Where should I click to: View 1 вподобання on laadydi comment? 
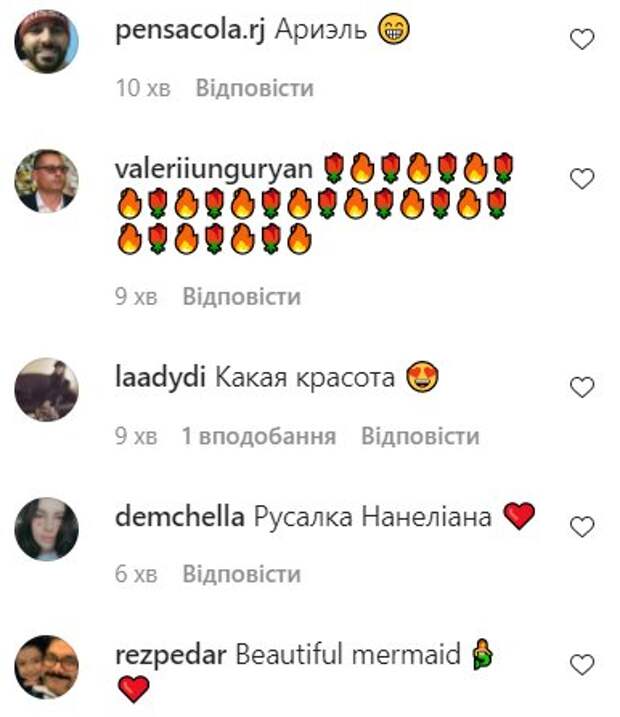(x=259, y=436)
